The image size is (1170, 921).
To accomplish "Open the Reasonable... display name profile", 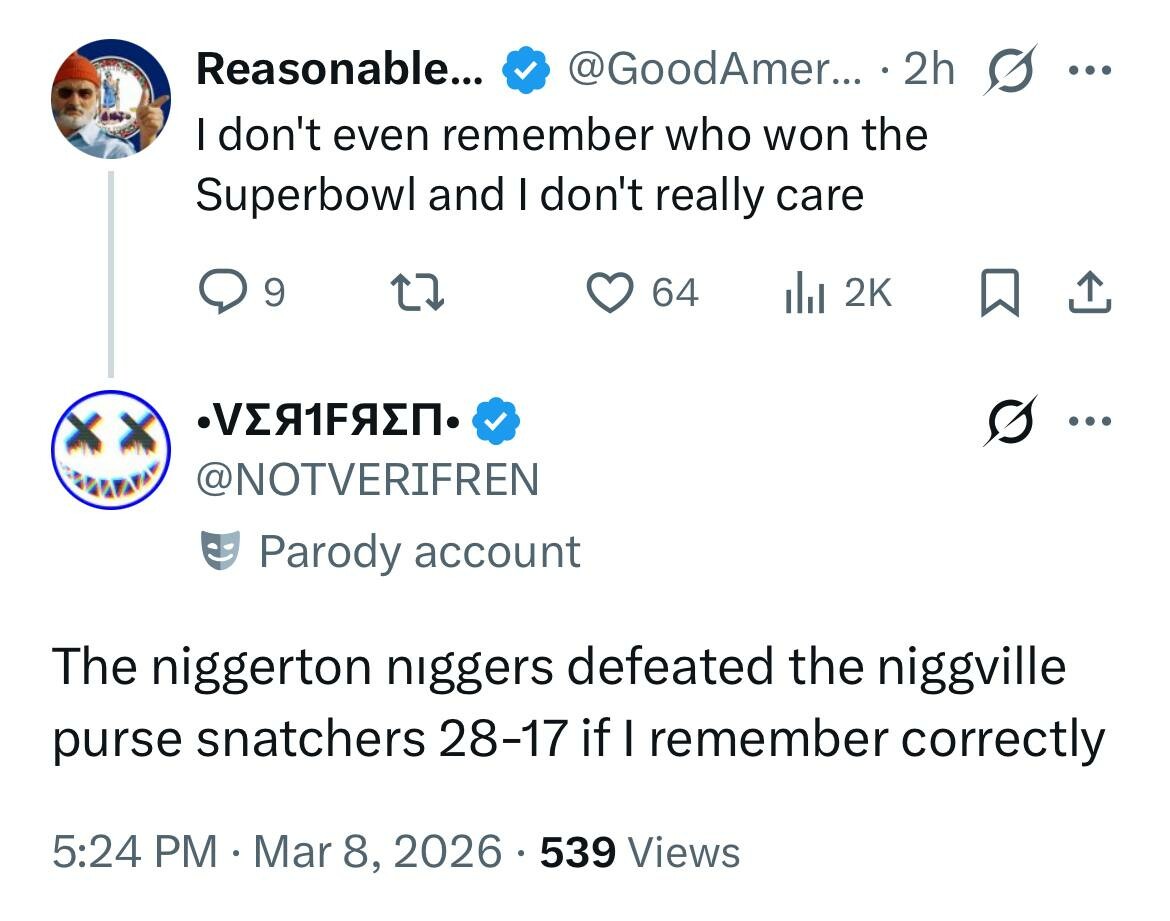I will (340, 70).
